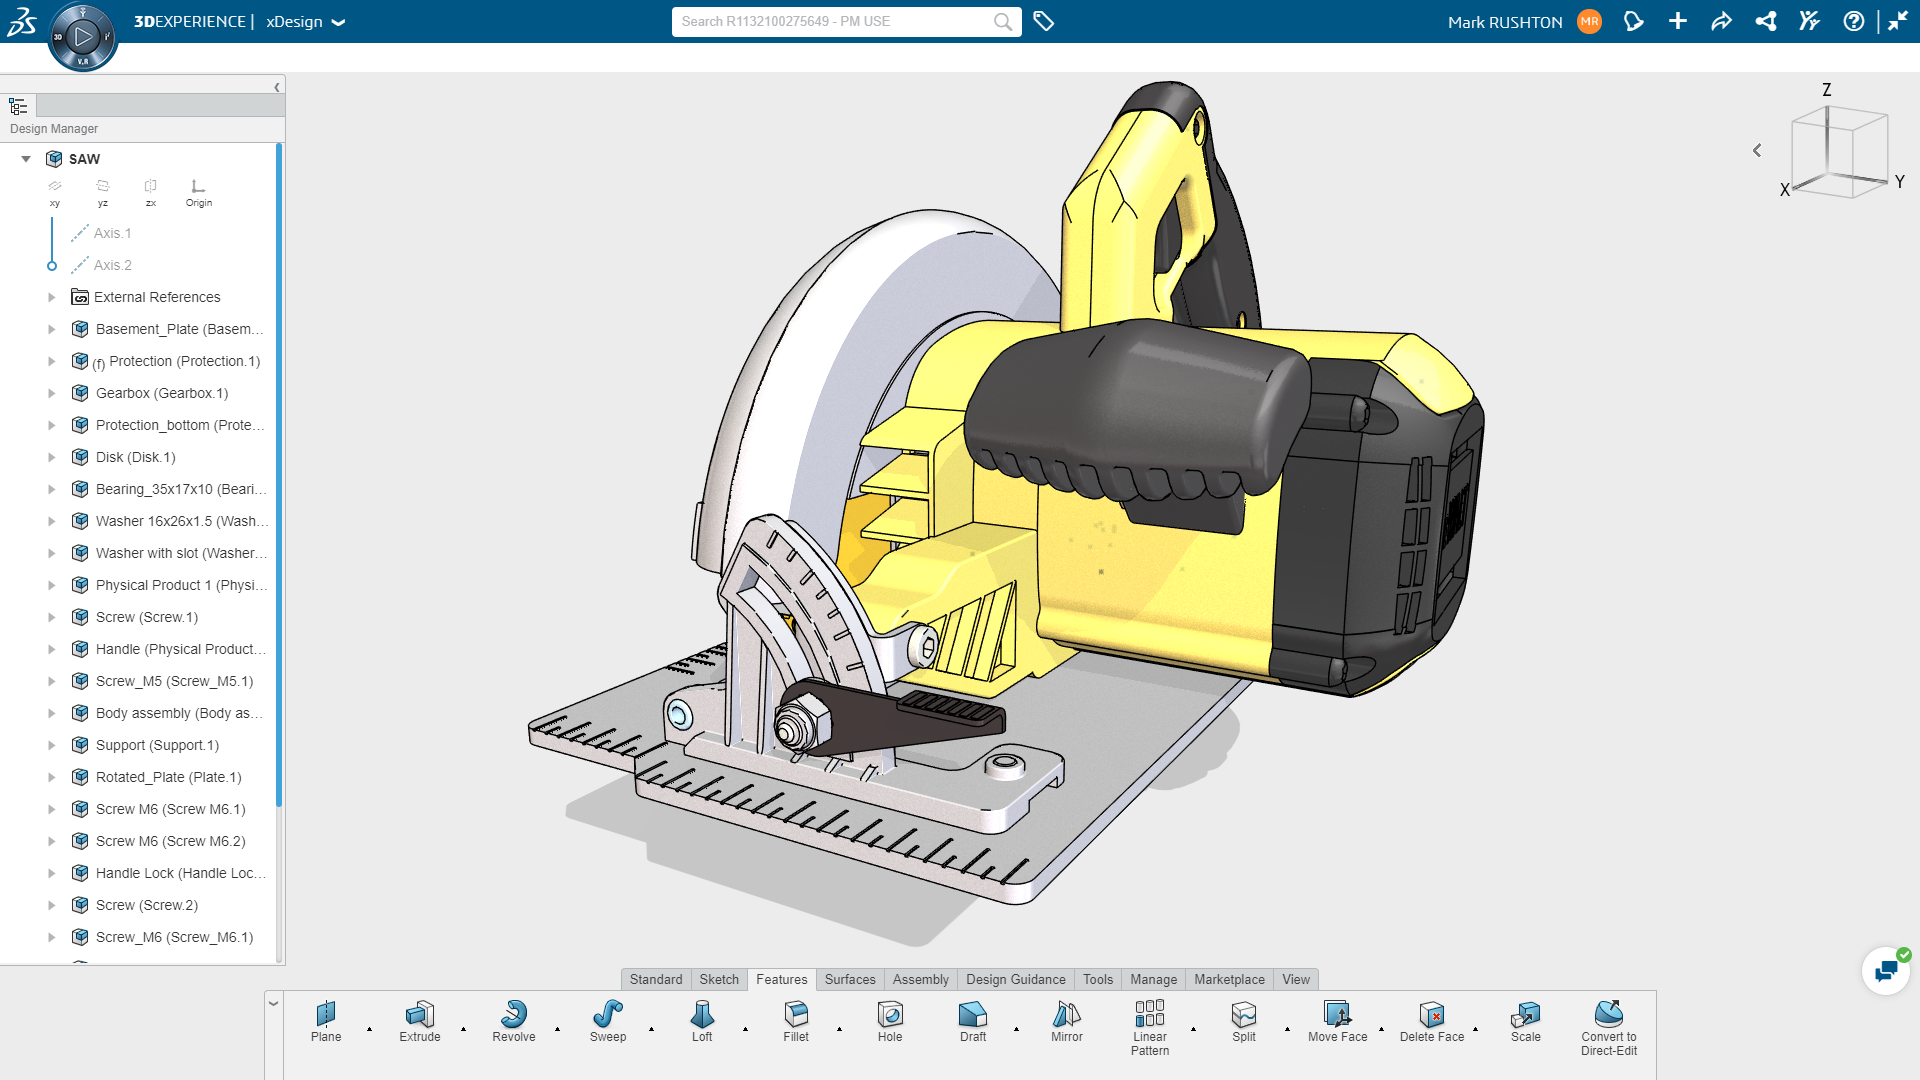Select the Sweep tool
The image size is (1920, 1080).
click(x=607, y=1020)
